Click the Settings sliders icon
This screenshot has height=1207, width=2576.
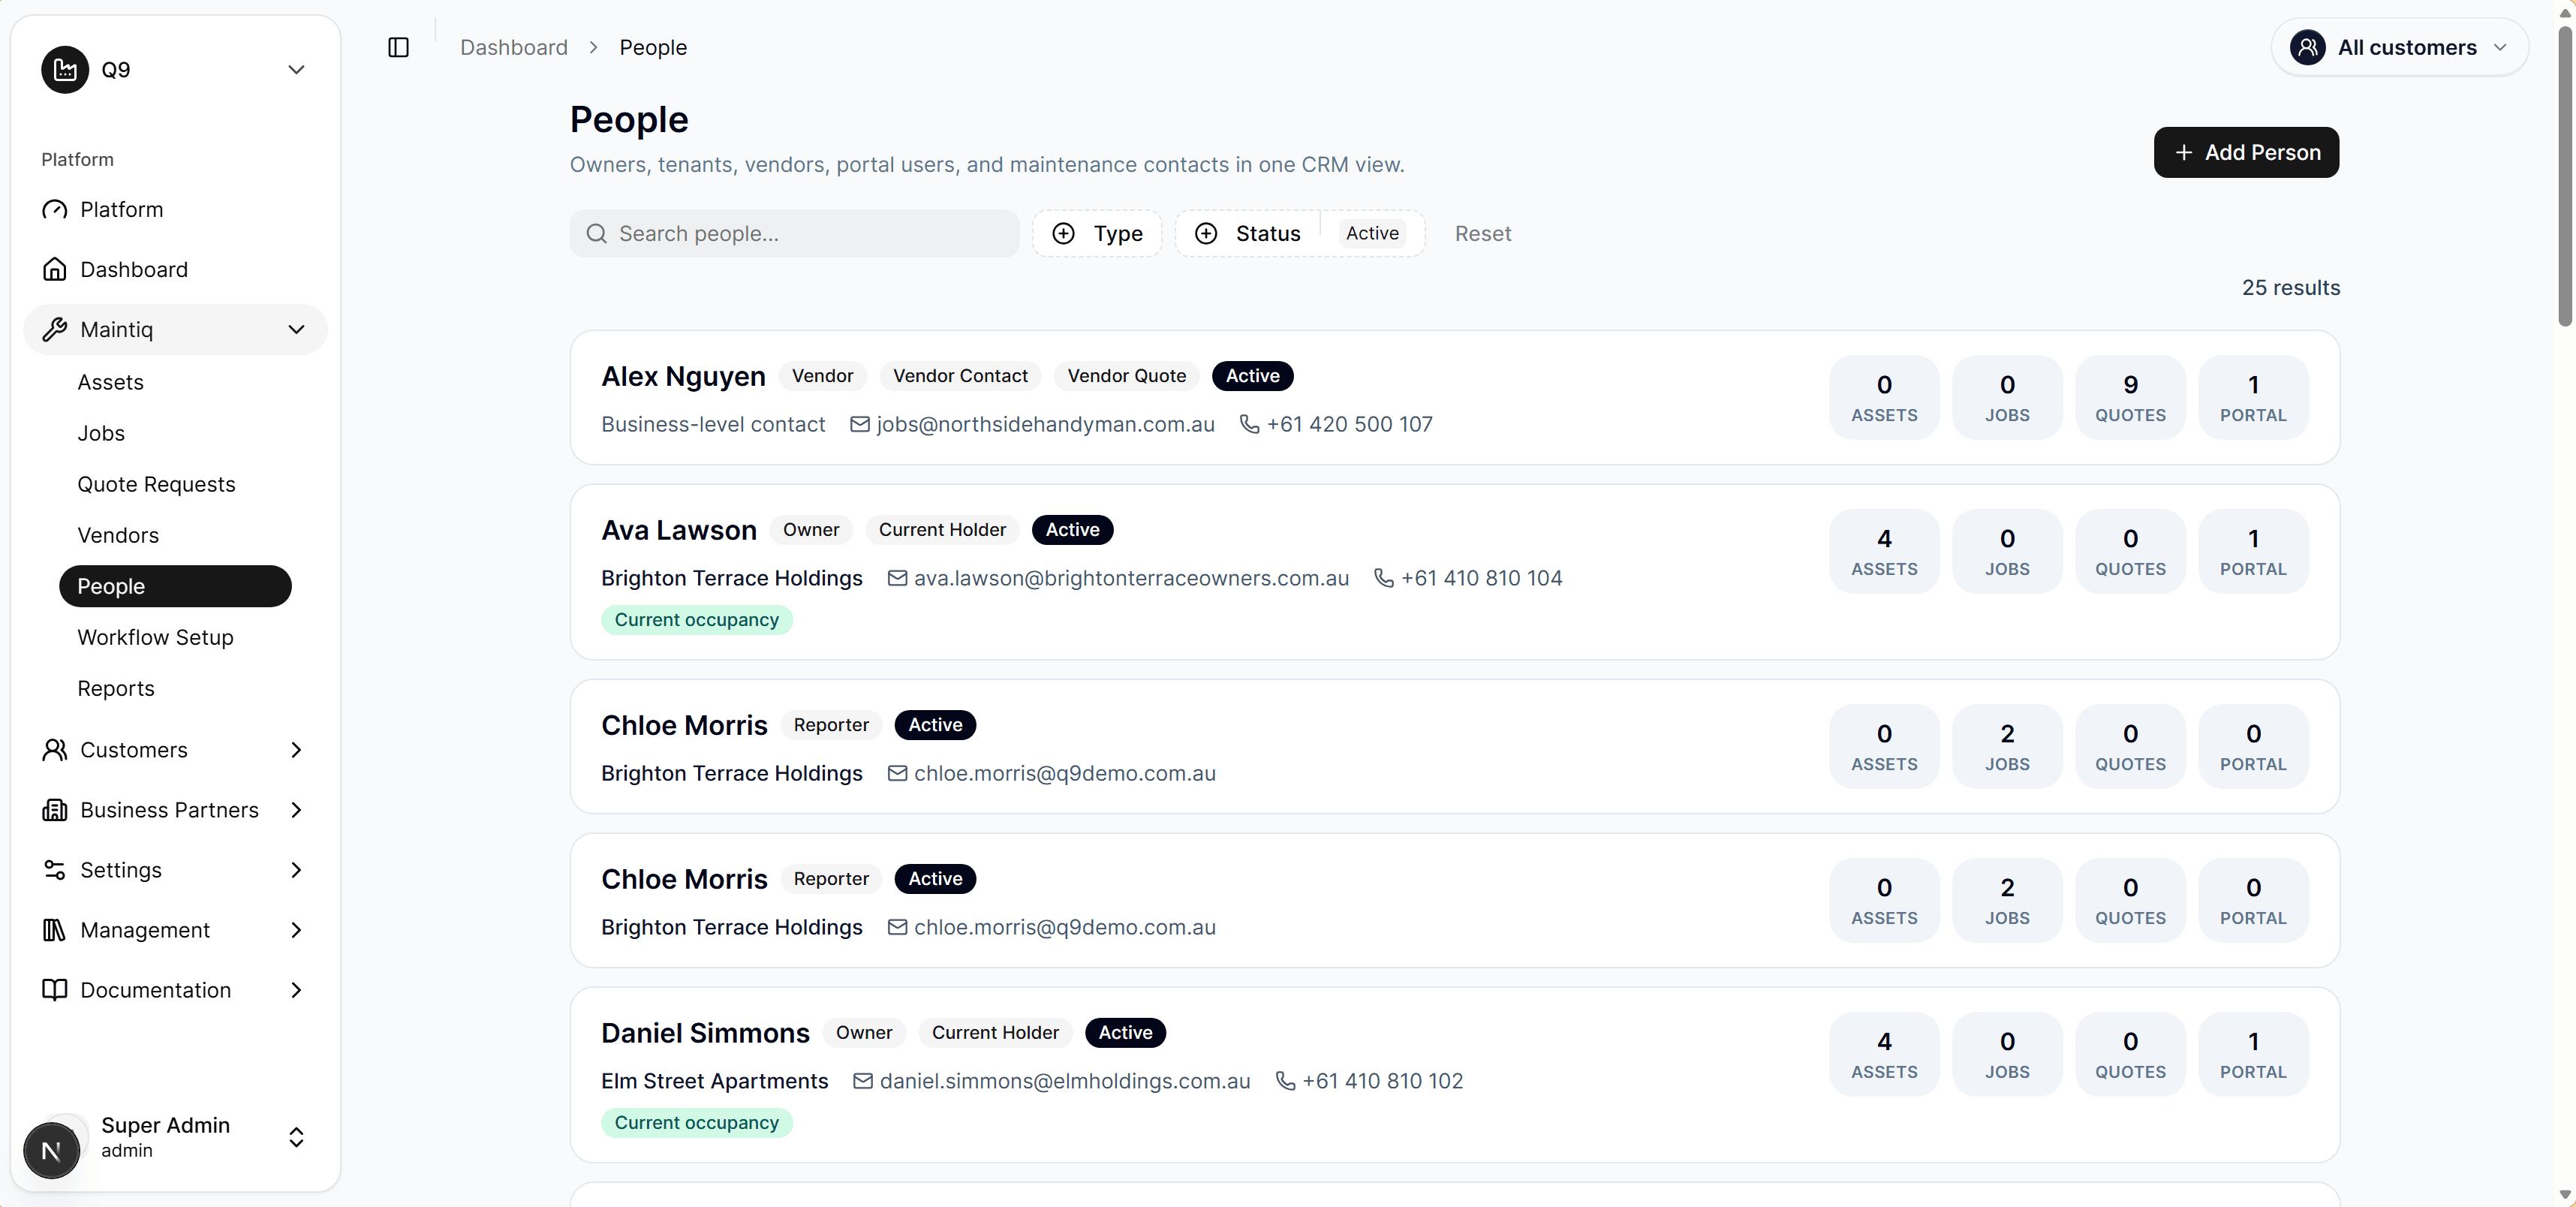[54, 869]
